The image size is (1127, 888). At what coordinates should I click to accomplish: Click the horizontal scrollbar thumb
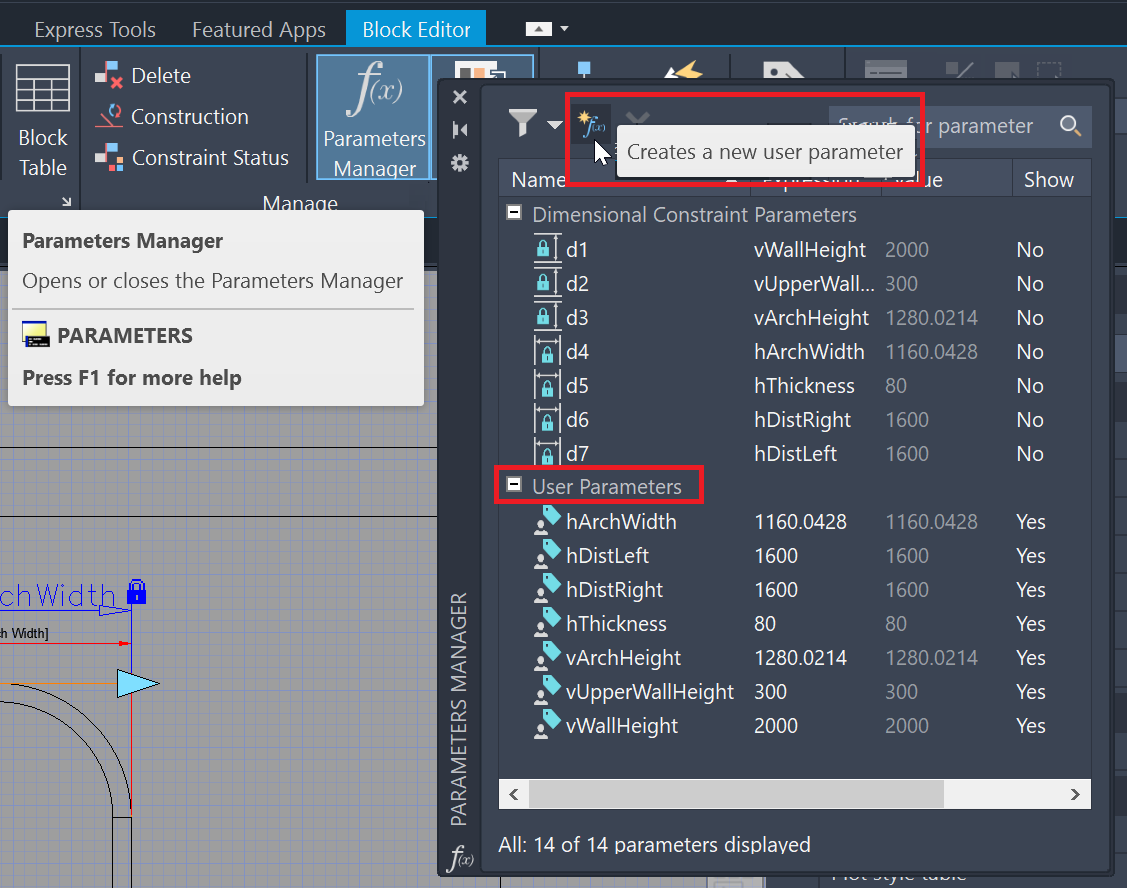click(736, 794)
